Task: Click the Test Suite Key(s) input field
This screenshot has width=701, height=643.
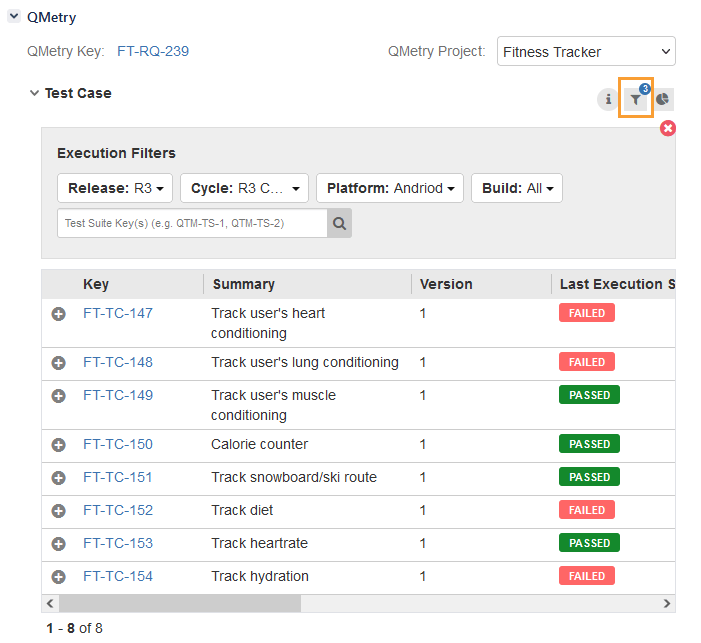Action: pos(192,223)
